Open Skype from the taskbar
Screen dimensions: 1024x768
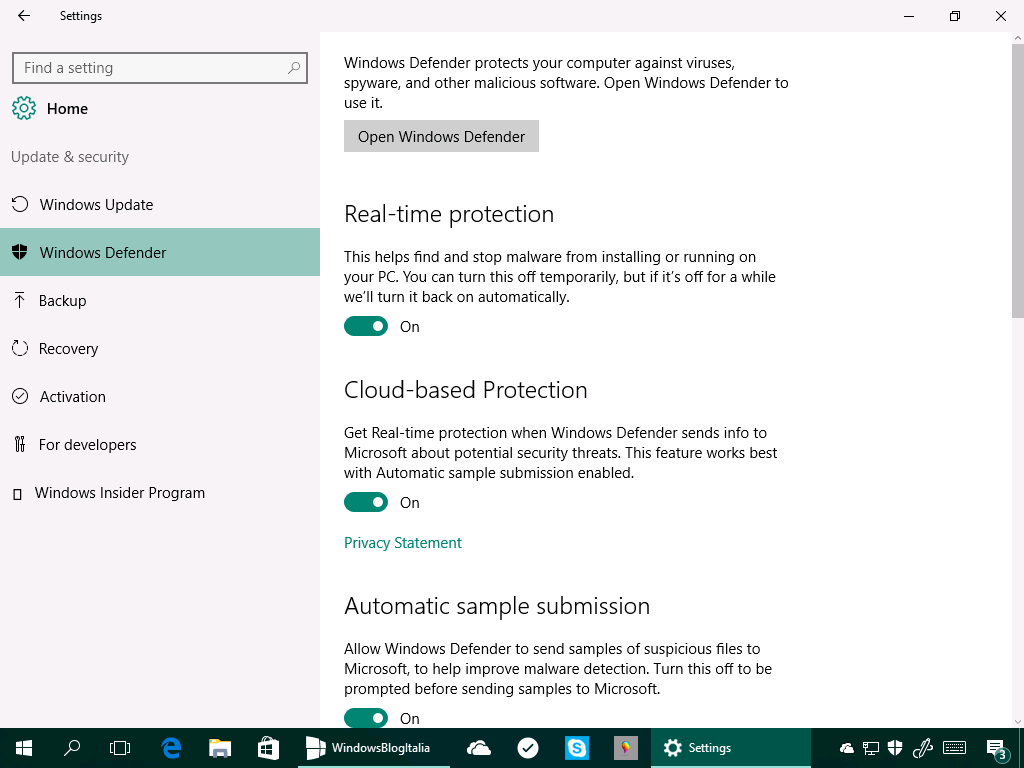tap(577, 748)
